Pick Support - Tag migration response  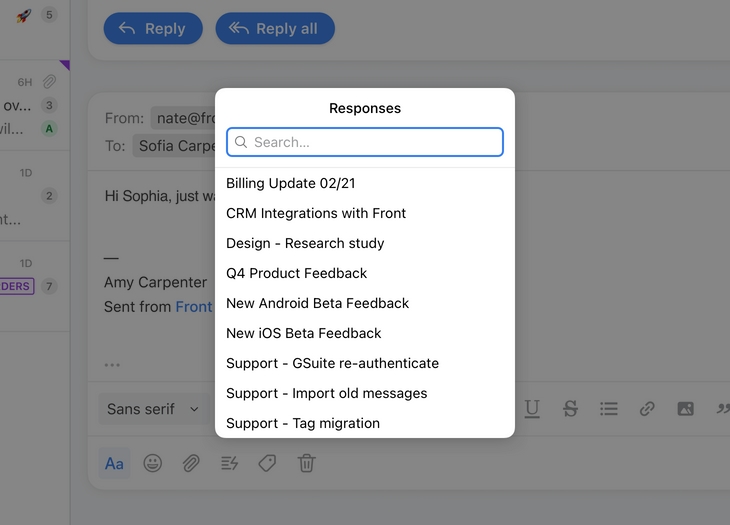click(x=303, y=423)
